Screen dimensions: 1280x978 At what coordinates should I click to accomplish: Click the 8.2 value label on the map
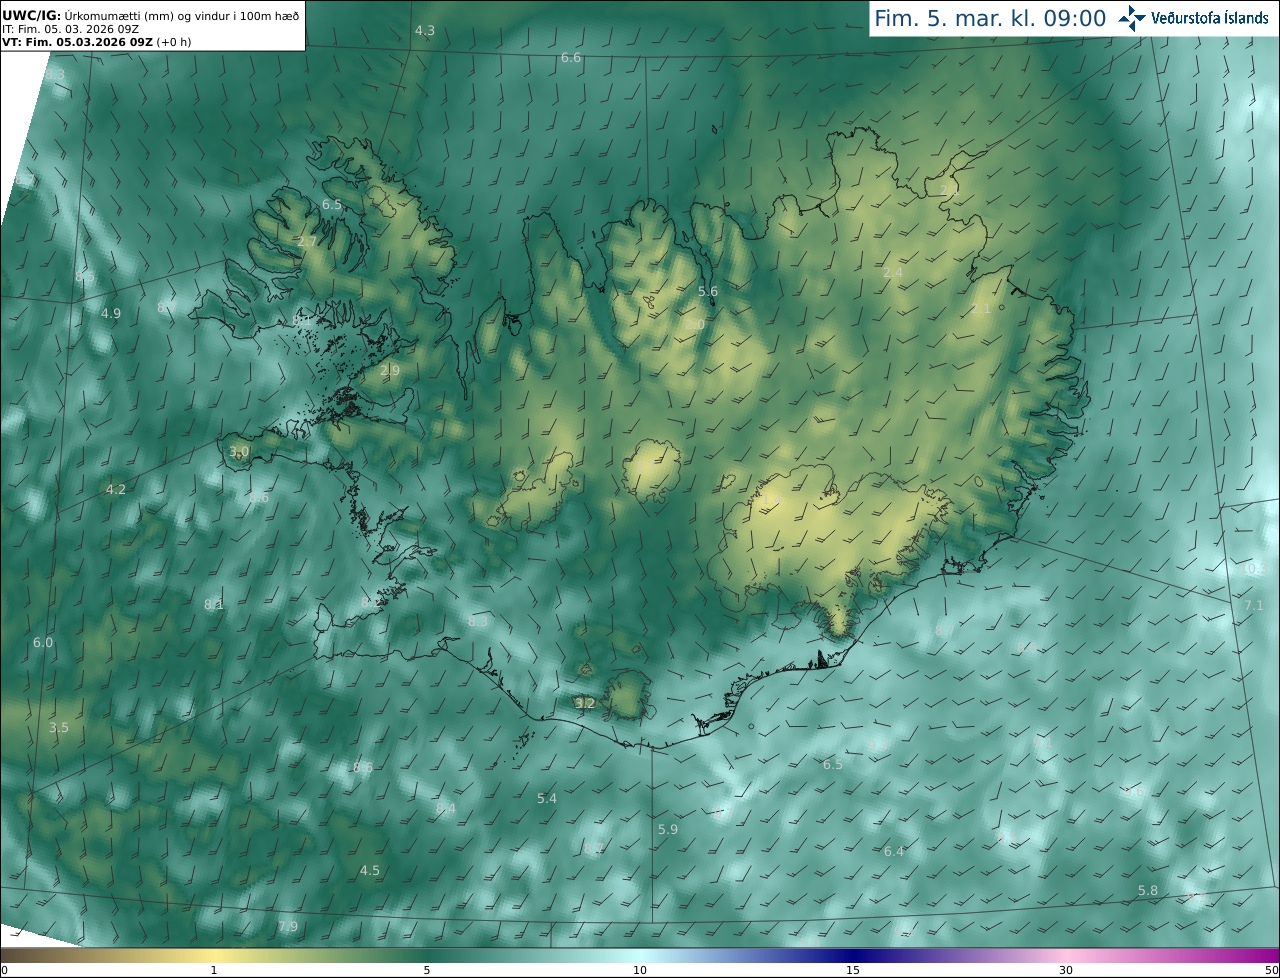click(x=371, y=603)
